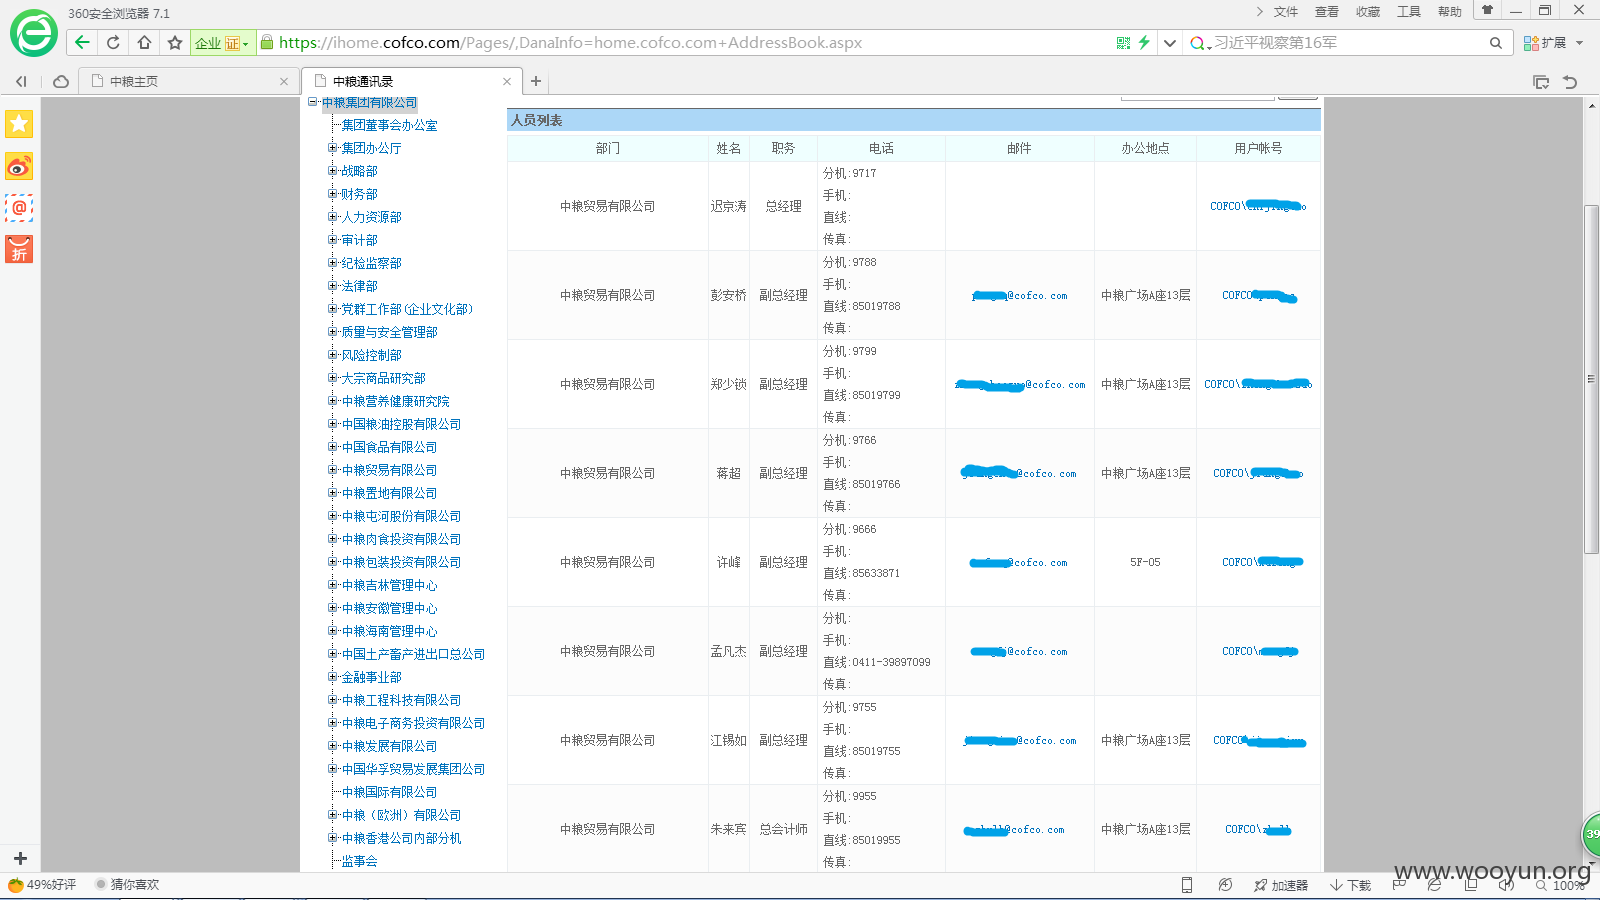This screenshot has width=1600, height=900.
Task: Click the add plus icon at sidebar bottom
Action: pos(20,858)
